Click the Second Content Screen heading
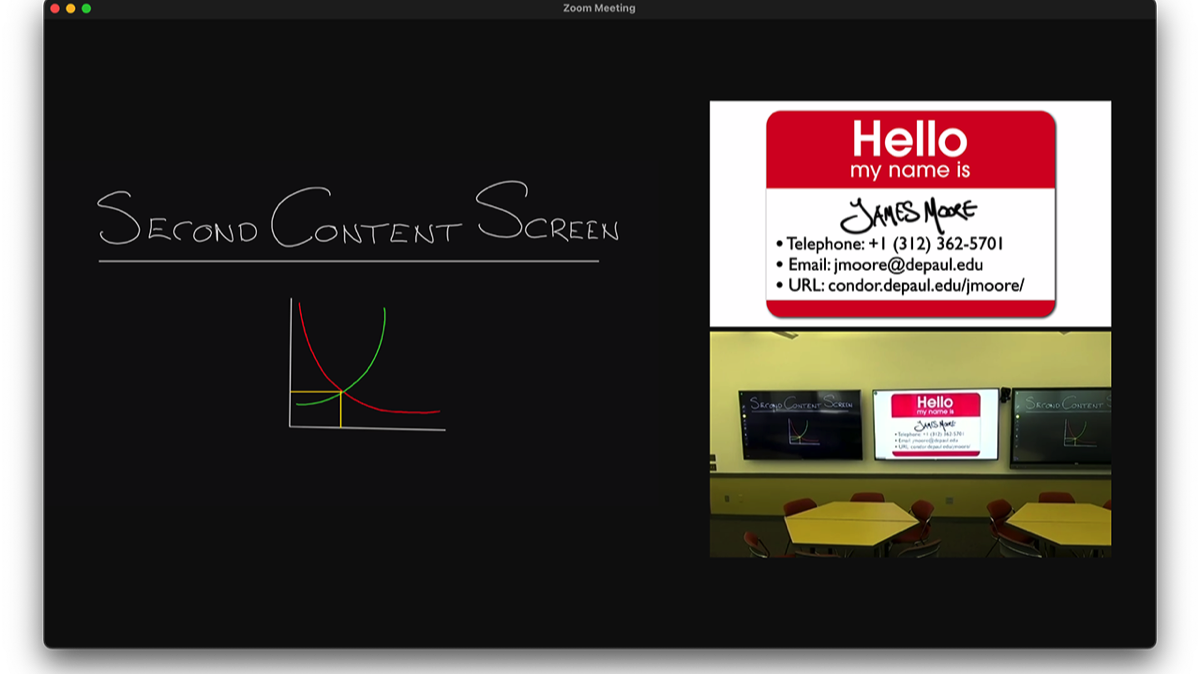Viewport: 1200px width, 674px height. pyautogui.click(x=358, y=218)
